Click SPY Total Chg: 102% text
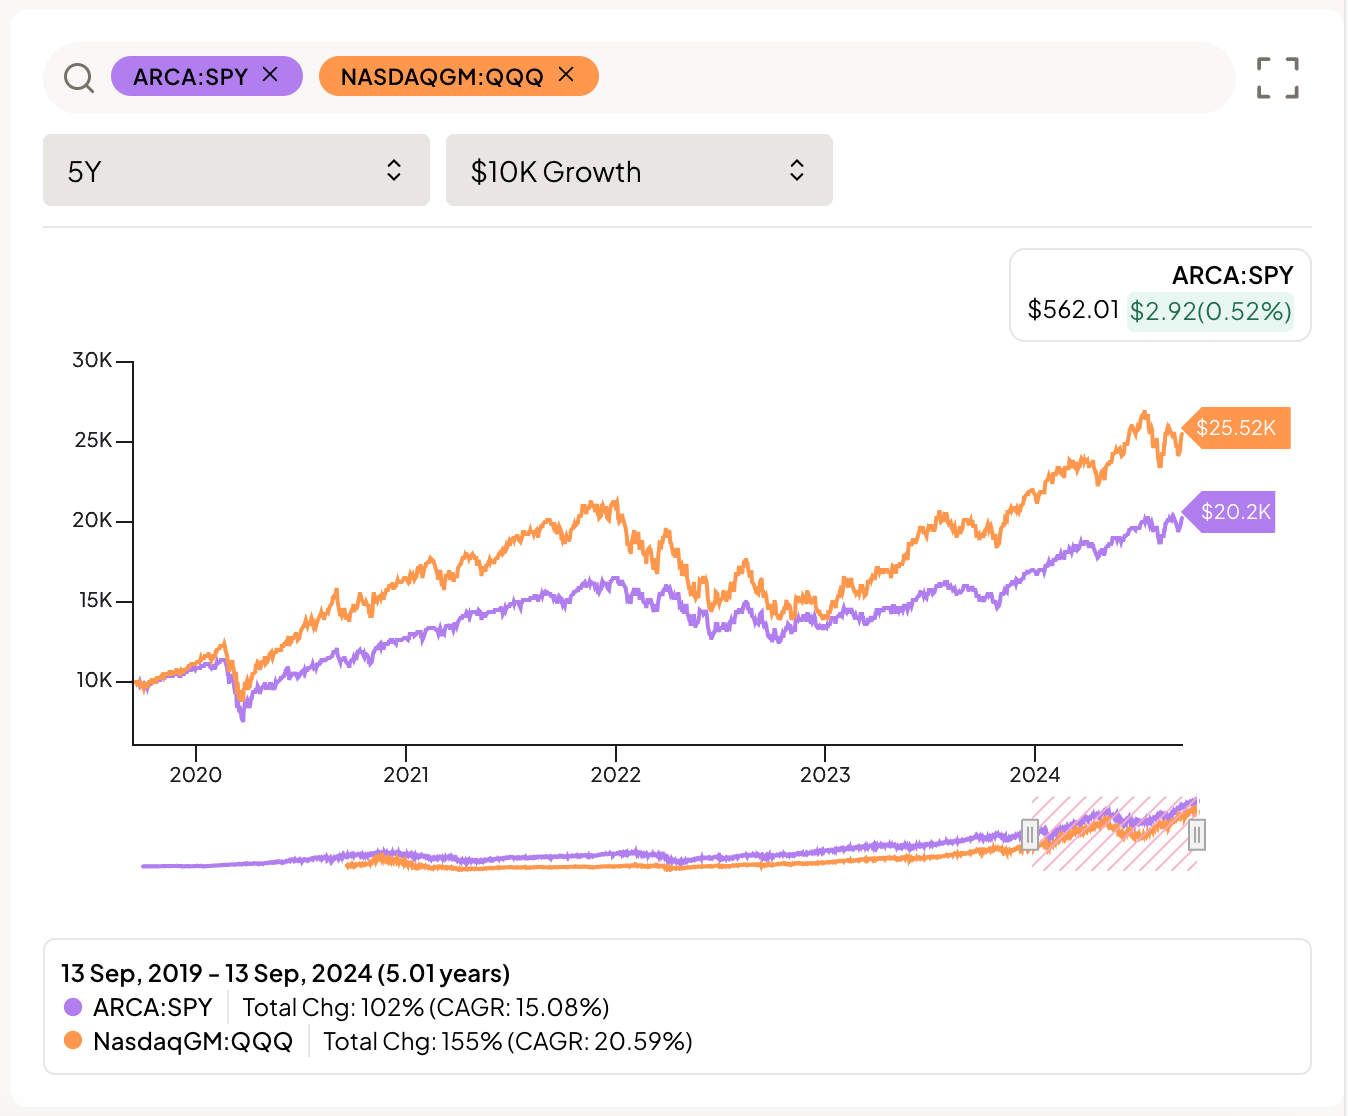The height and width of the screenshot is (1116, 1348). tap(426, 1007)
